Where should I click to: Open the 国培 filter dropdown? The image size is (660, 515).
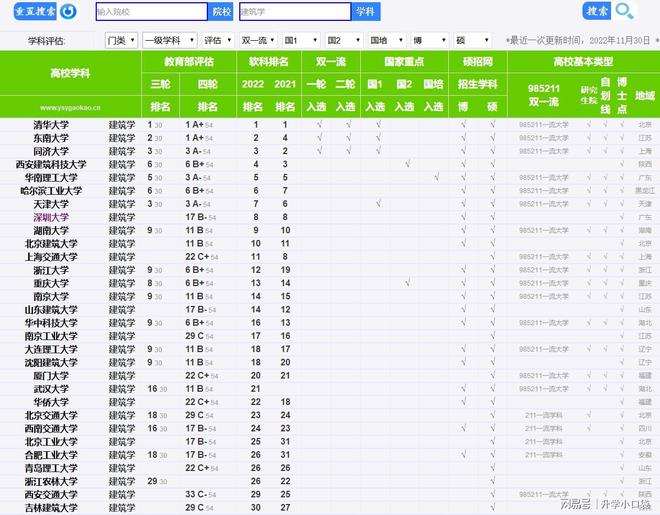point(387,40)
